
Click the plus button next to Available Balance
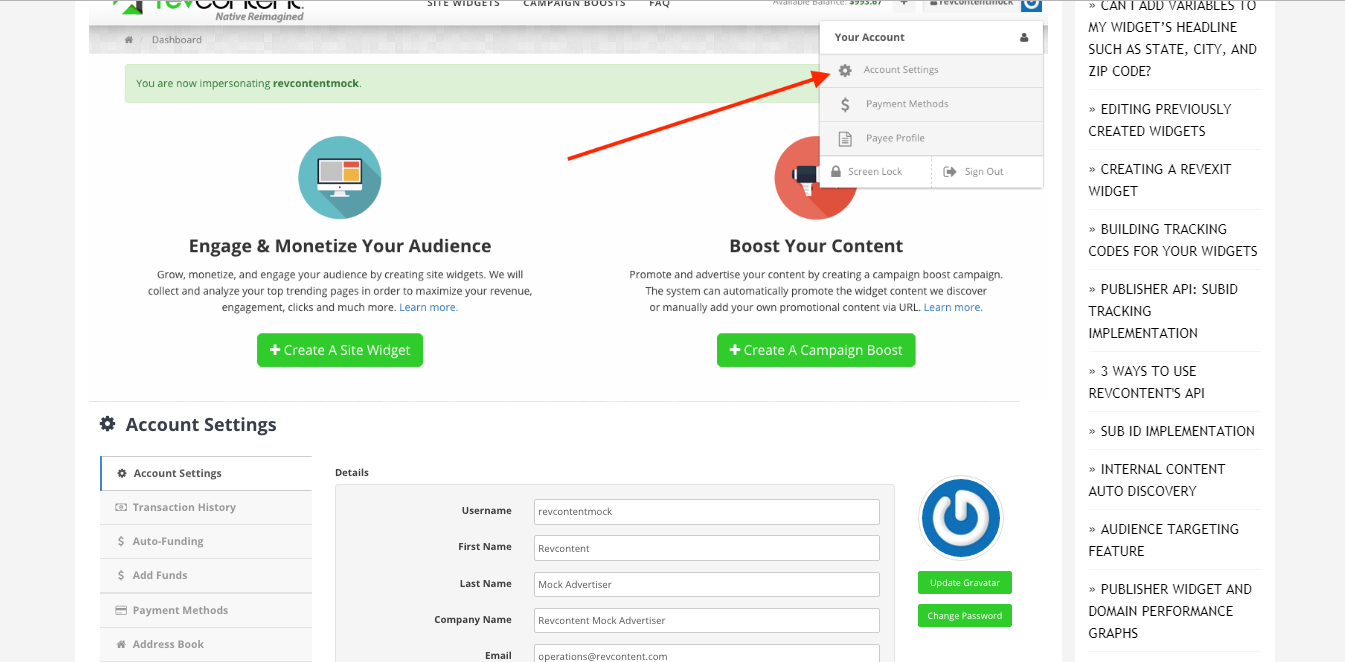[x=903, y=4]
